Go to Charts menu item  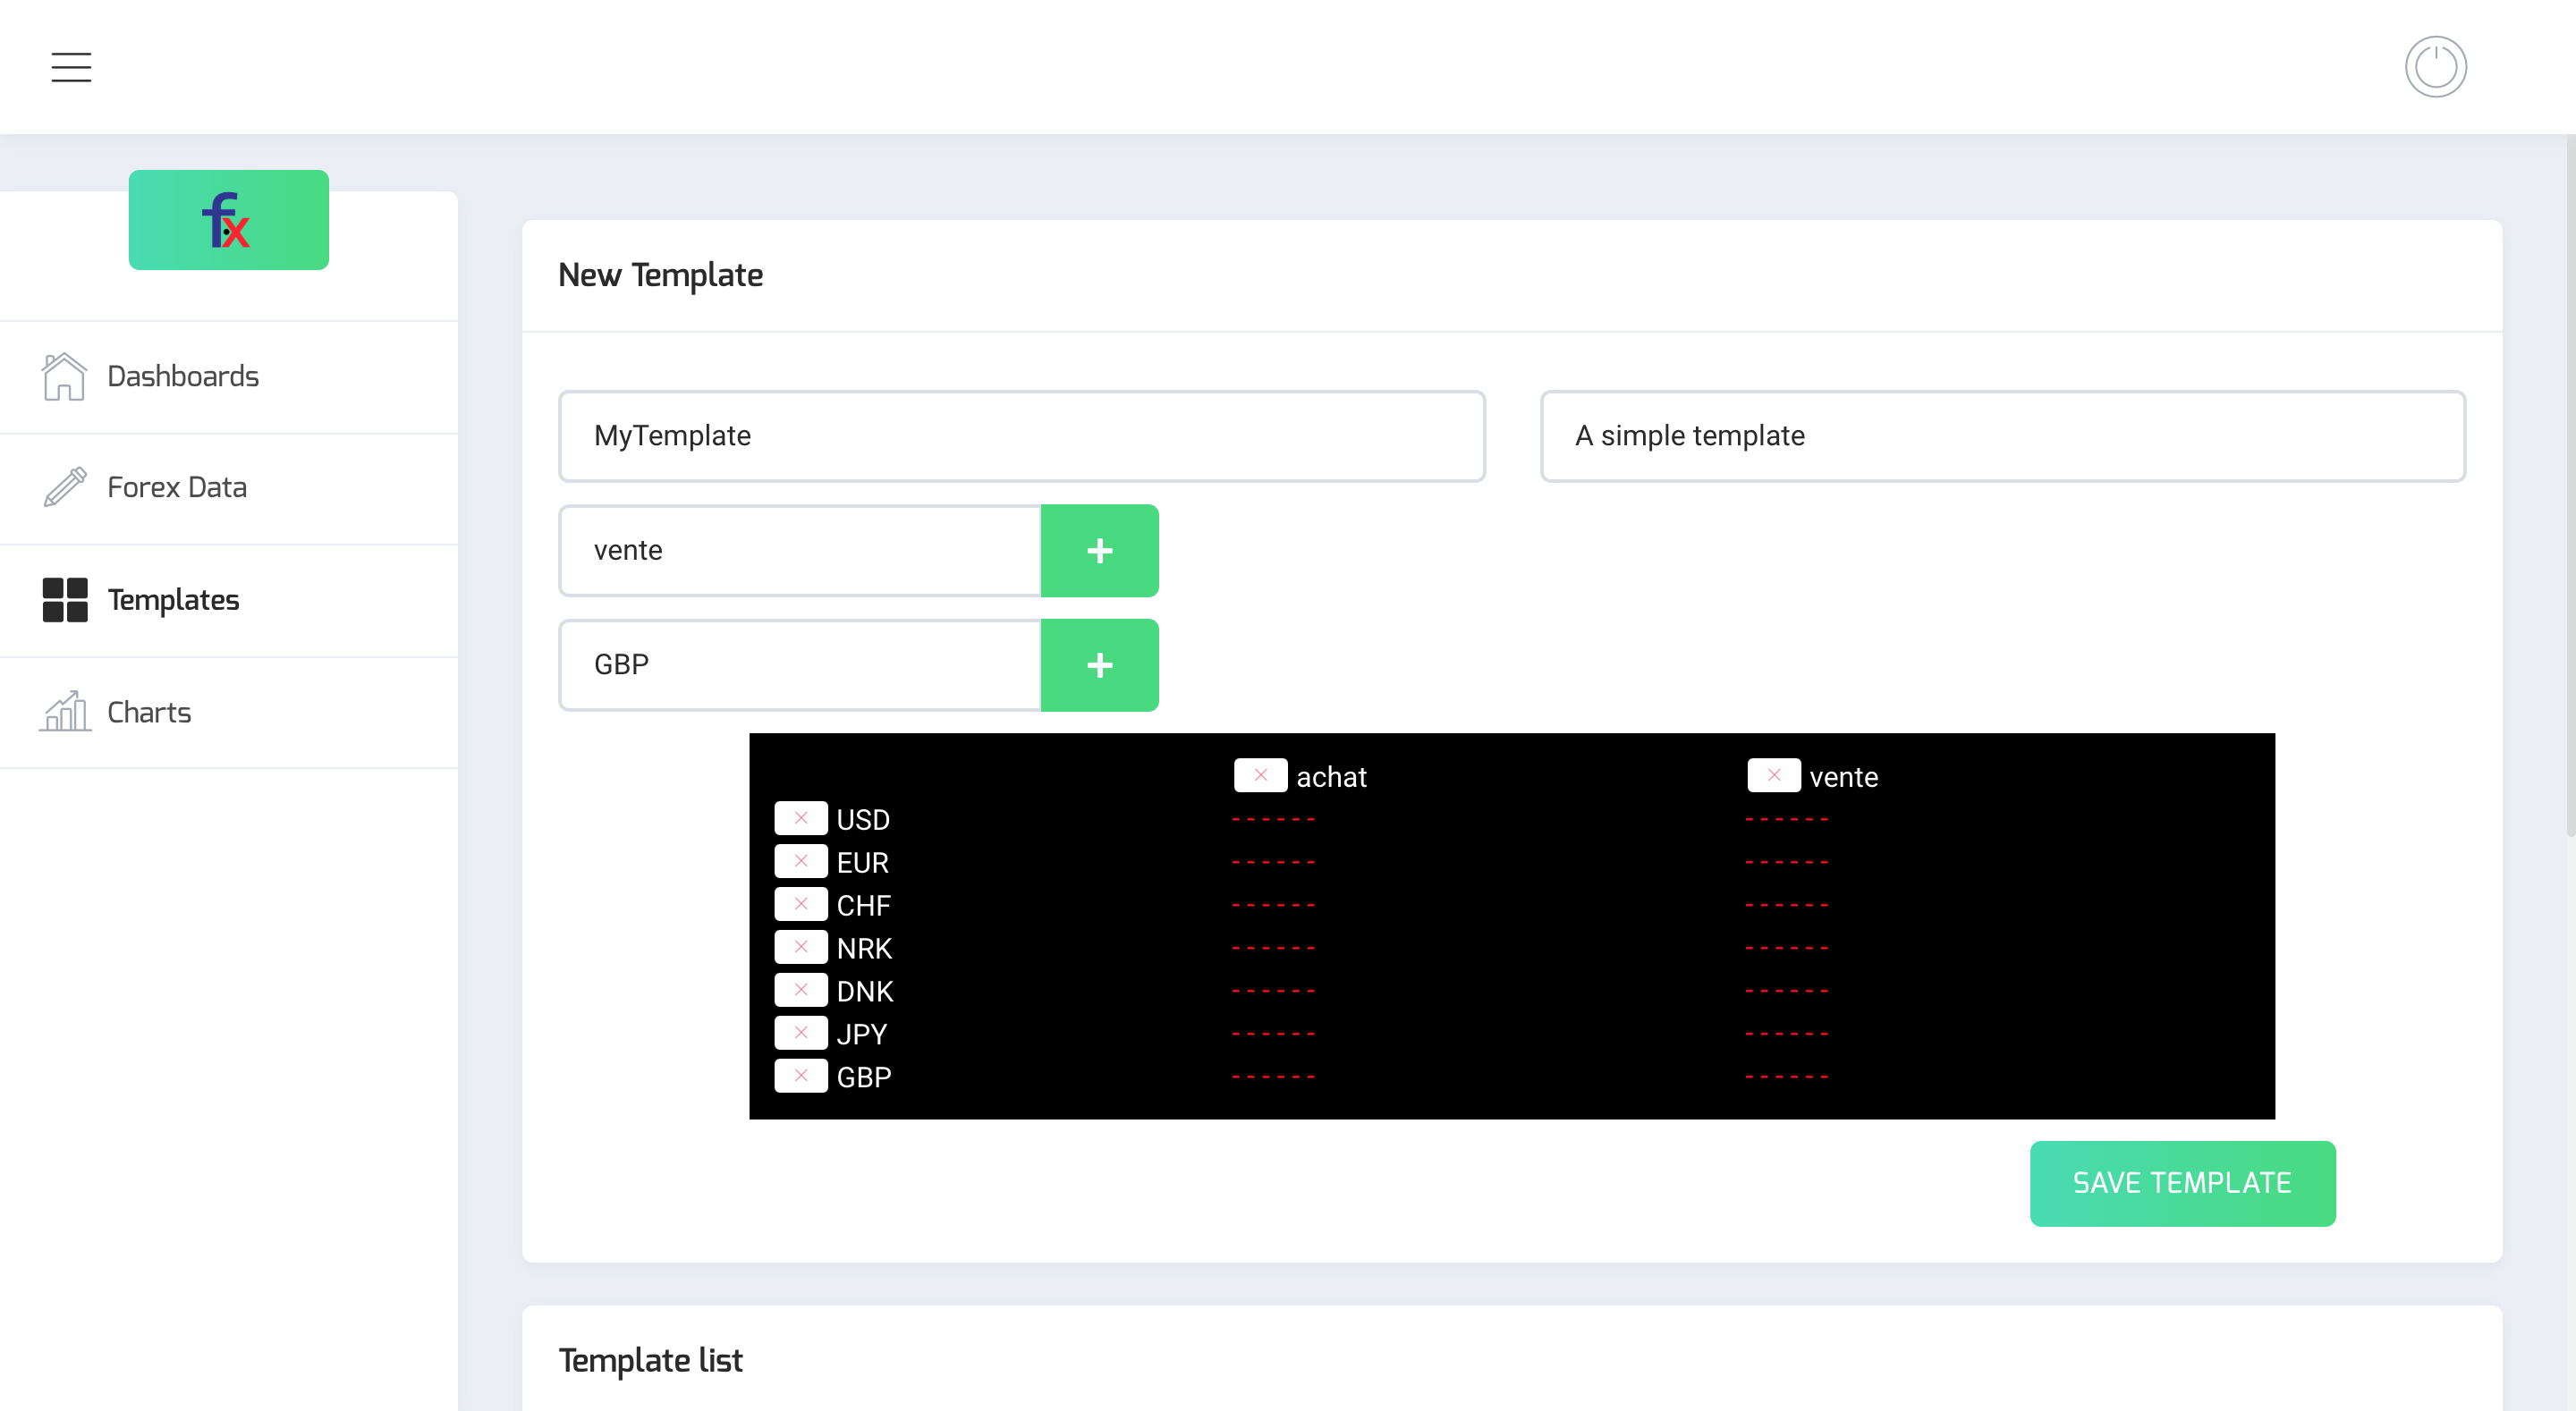click(x=149, y=712)
